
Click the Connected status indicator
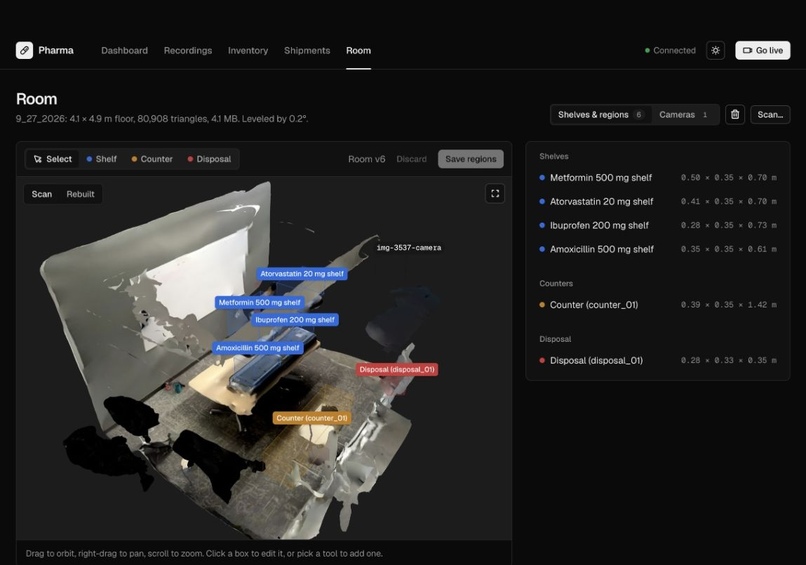[x=670, y=50]
